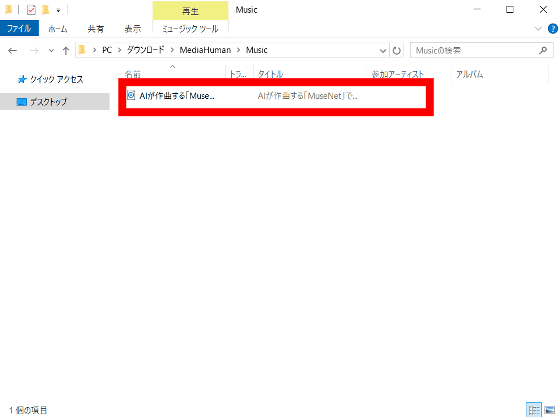Open the ファイル ribbon tab
Screen dimensions: 560x417
point(19,29)
